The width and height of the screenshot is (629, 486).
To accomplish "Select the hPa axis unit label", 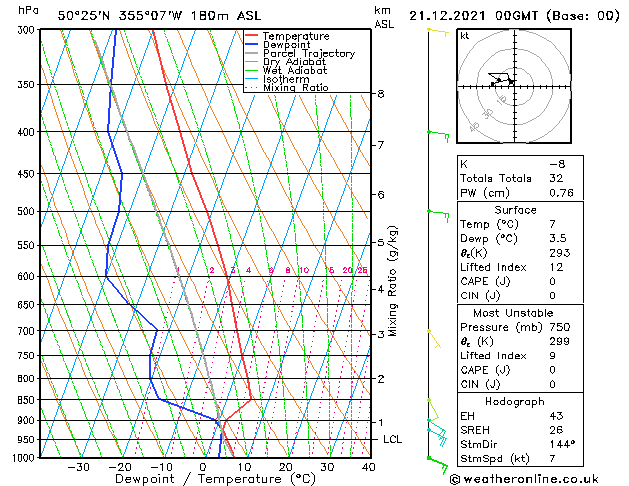I will 28,11.
